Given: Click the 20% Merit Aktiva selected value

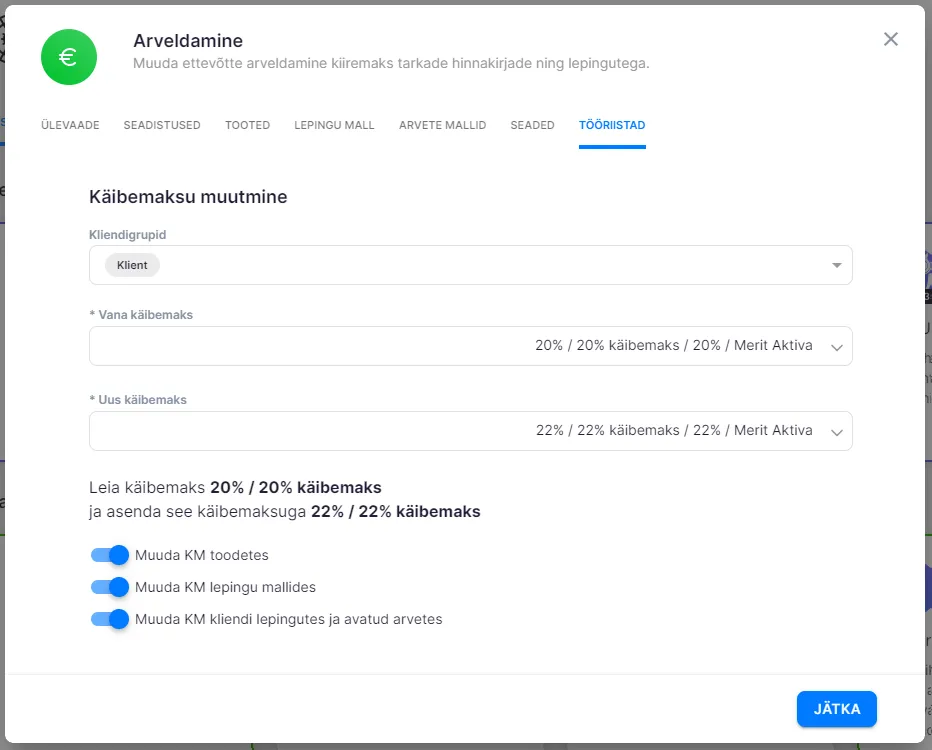Looking at the screenshot, I should point(673,346).
